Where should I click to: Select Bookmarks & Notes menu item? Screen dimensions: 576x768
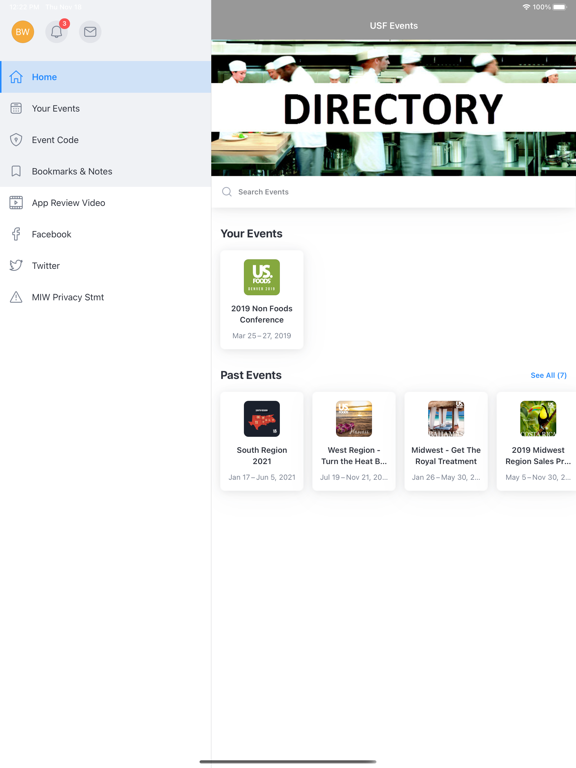[106, 171]
